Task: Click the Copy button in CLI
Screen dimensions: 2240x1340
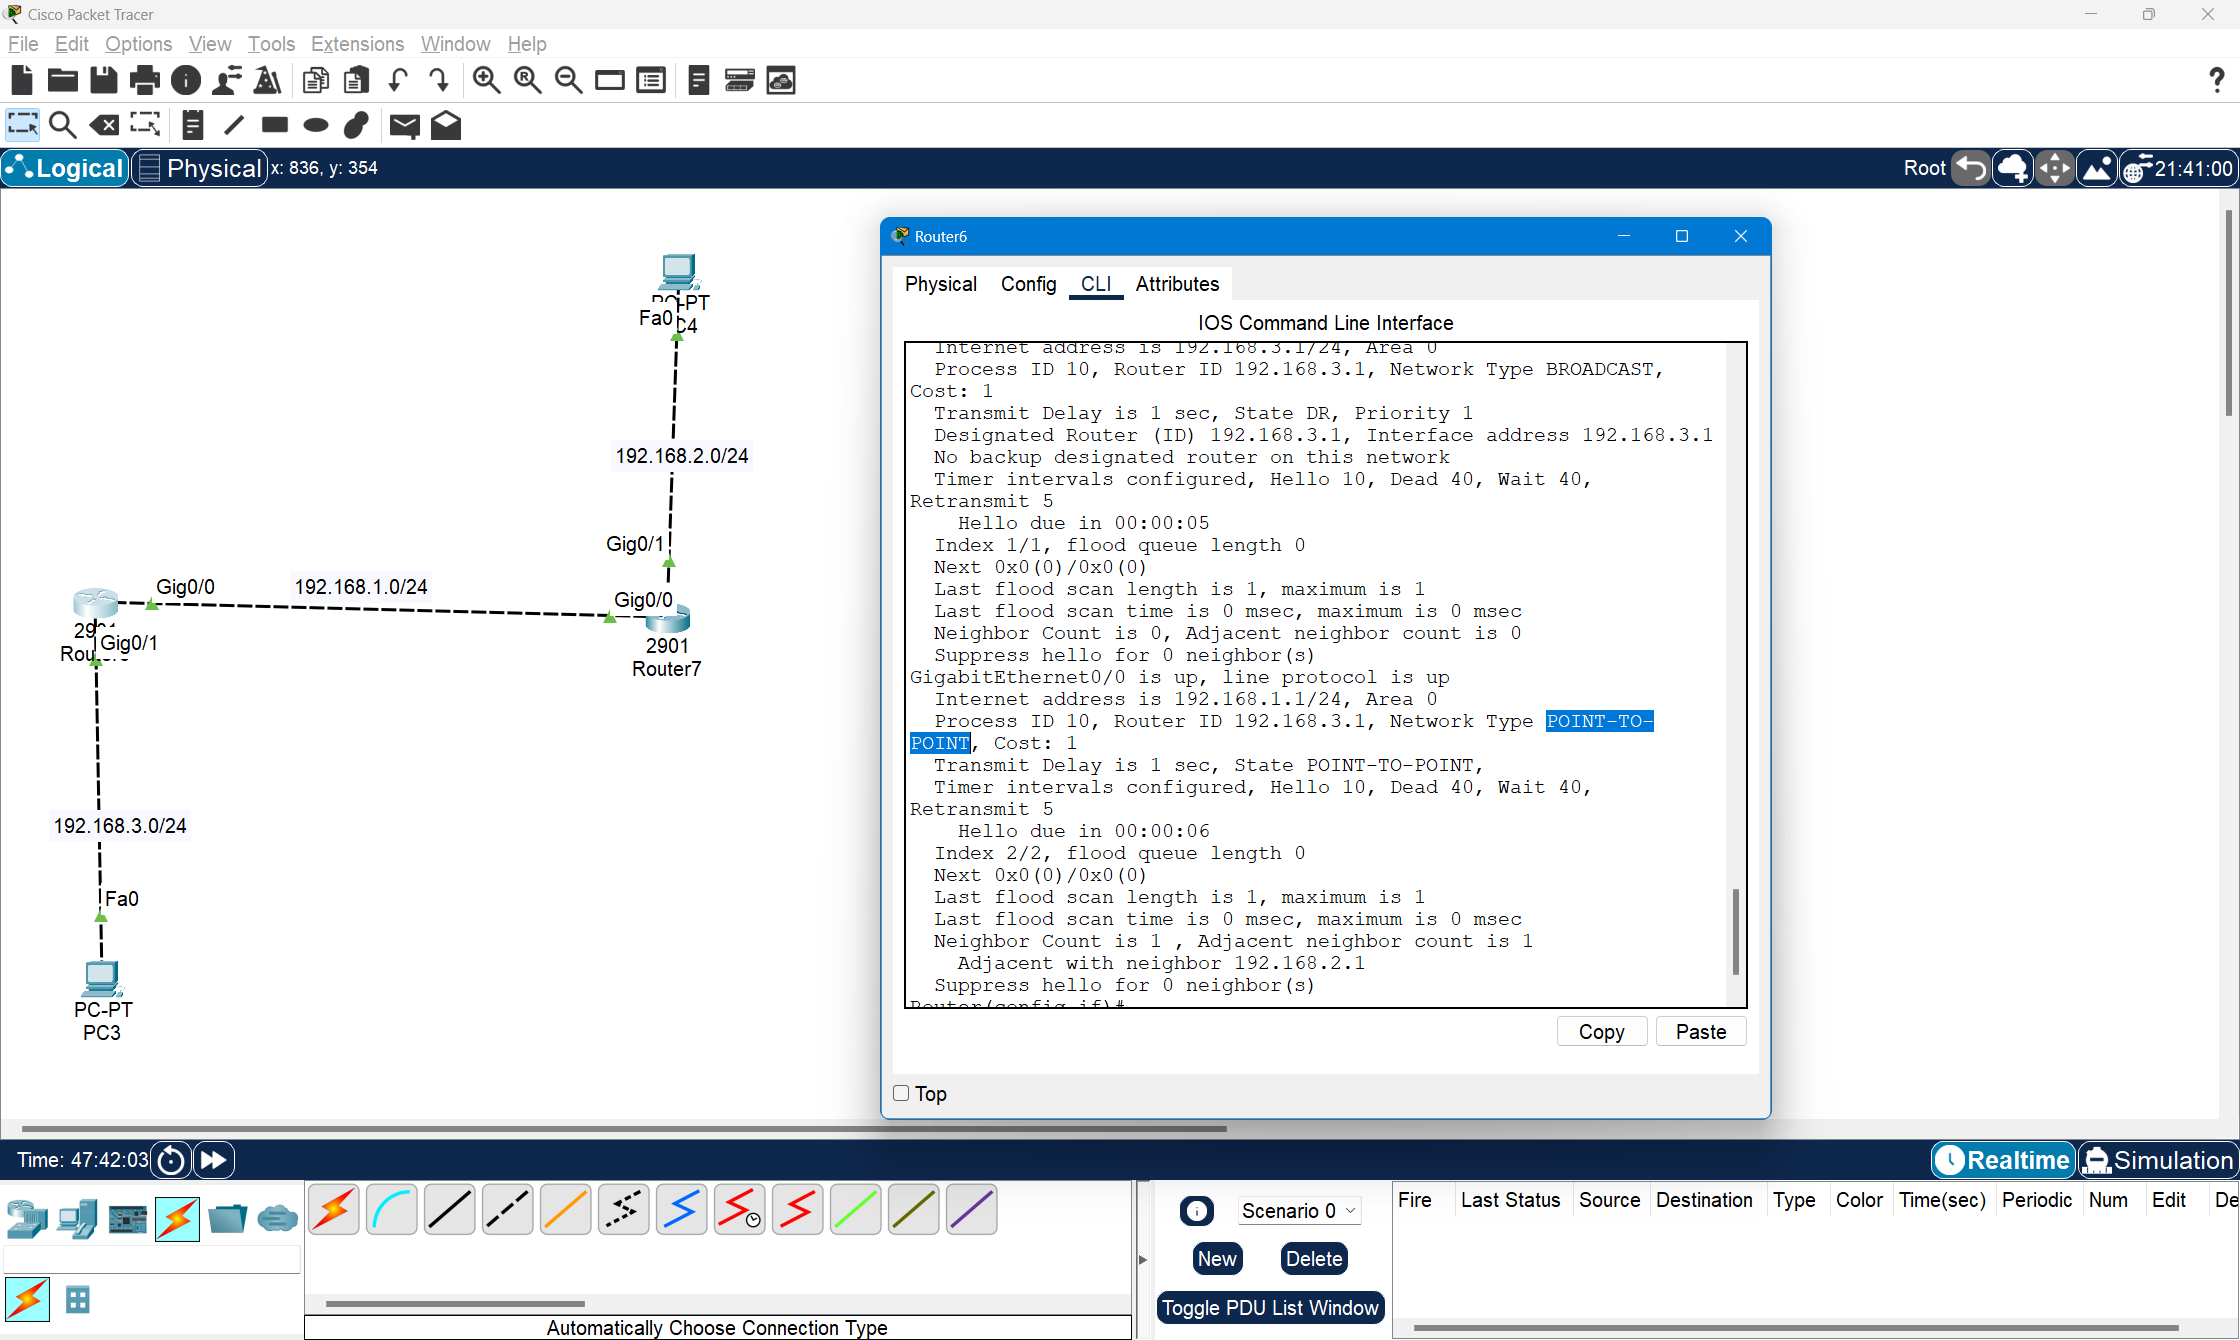Action: pyautogui.click(x=1601, y=1032)
